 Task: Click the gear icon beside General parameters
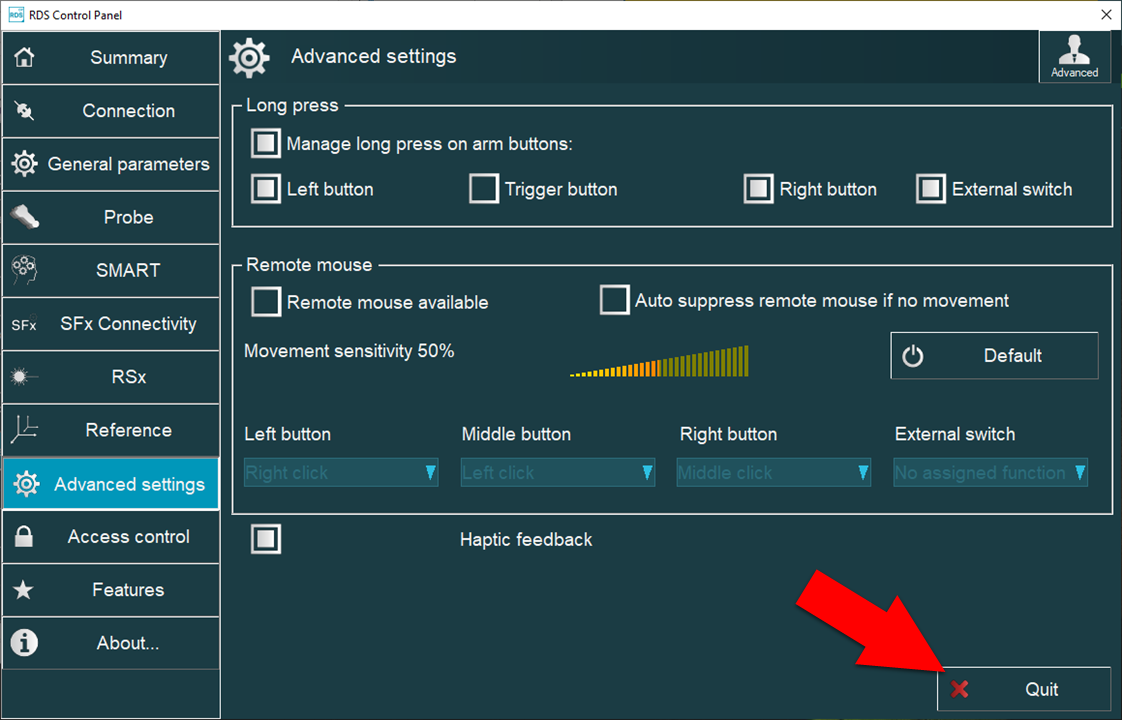(x=24, y=164)
